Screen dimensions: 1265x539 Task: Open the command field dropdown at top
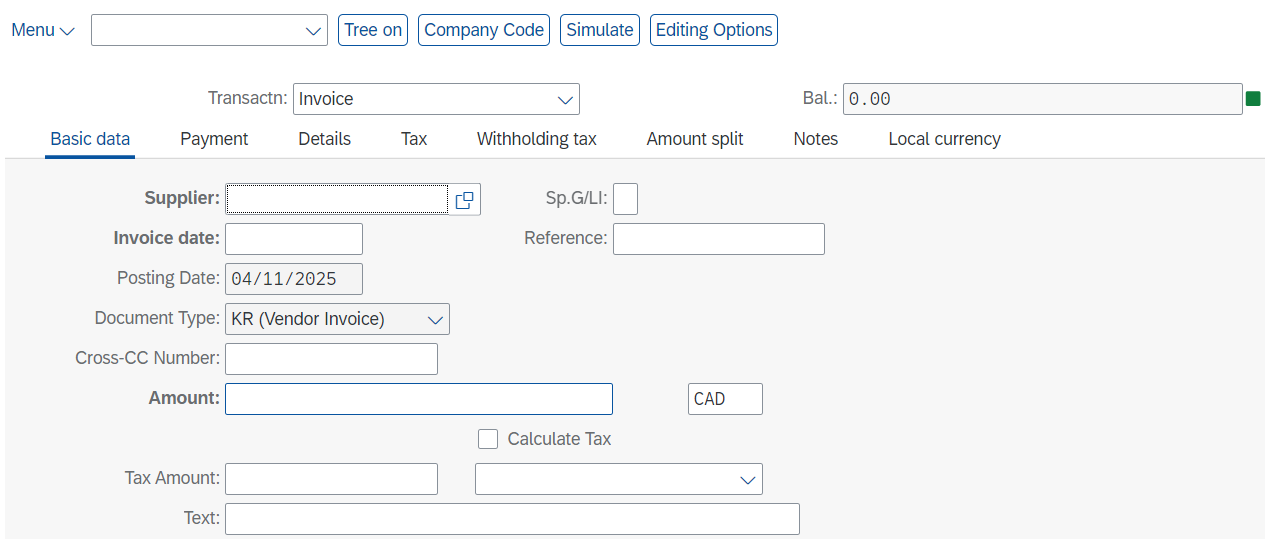(313, 30)
